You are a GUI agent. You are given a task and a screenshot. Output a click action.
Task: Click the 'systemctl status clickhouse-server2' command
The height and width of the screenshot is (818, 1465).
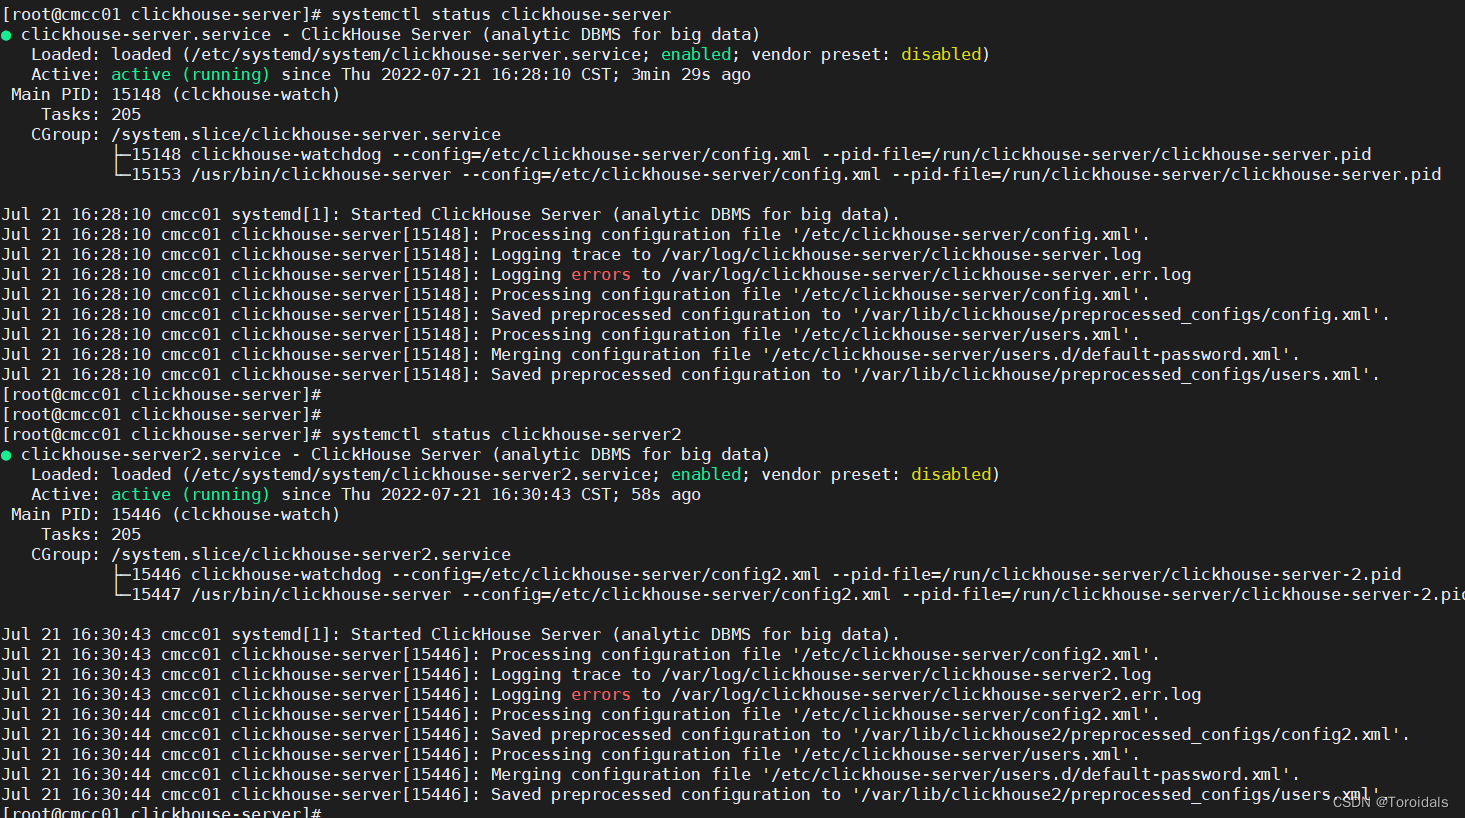506,435
